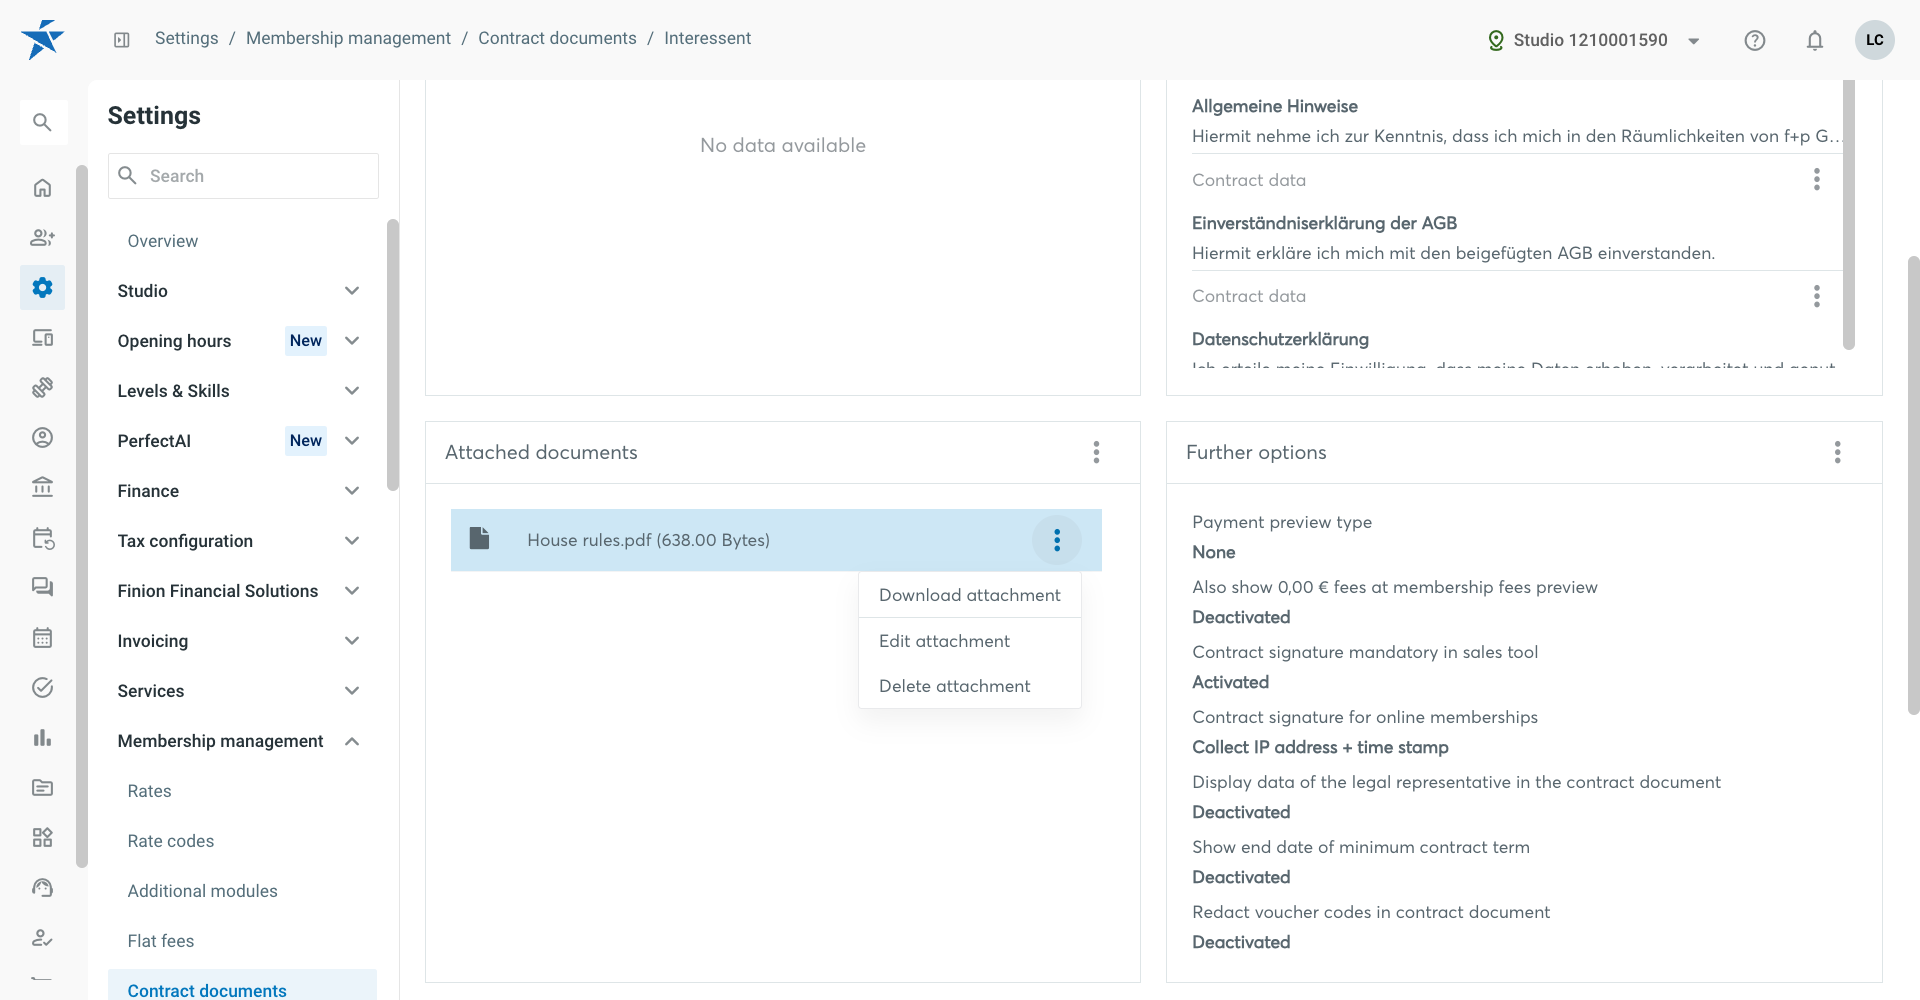Open the three-dot menu of Attached documents
Image resolution: width=1920 pixels, height=1000 pixels.
tap(1096, 452)
